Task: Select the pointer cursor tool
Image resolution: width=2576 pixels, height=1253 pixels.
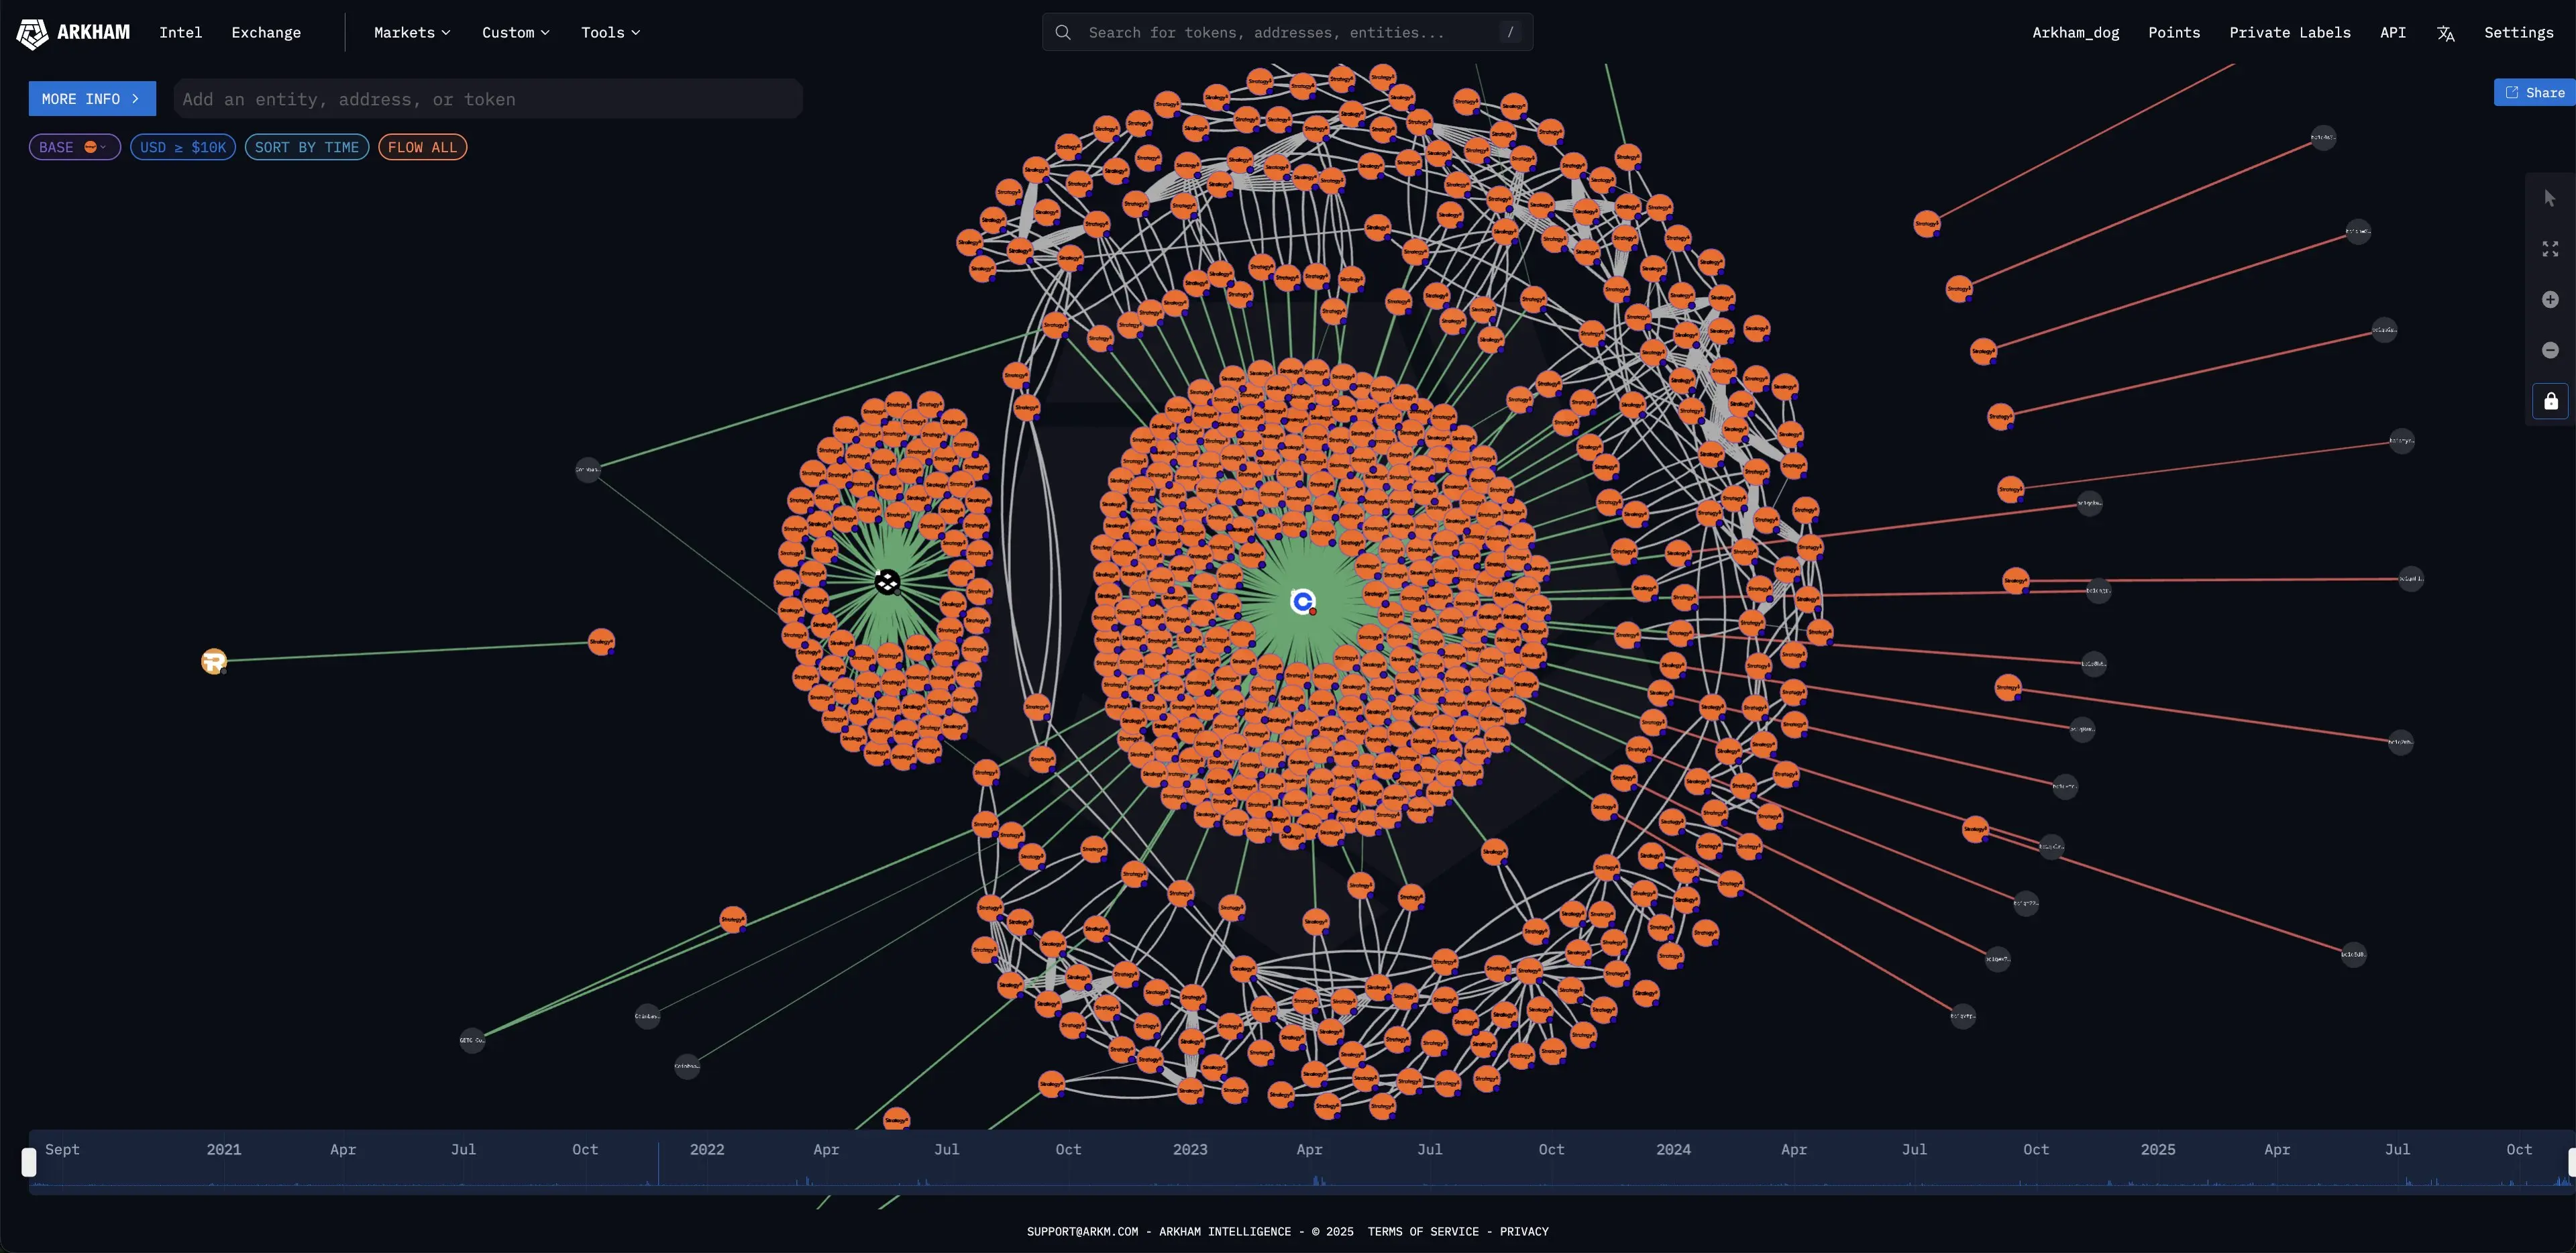Action: [2549, 199]
